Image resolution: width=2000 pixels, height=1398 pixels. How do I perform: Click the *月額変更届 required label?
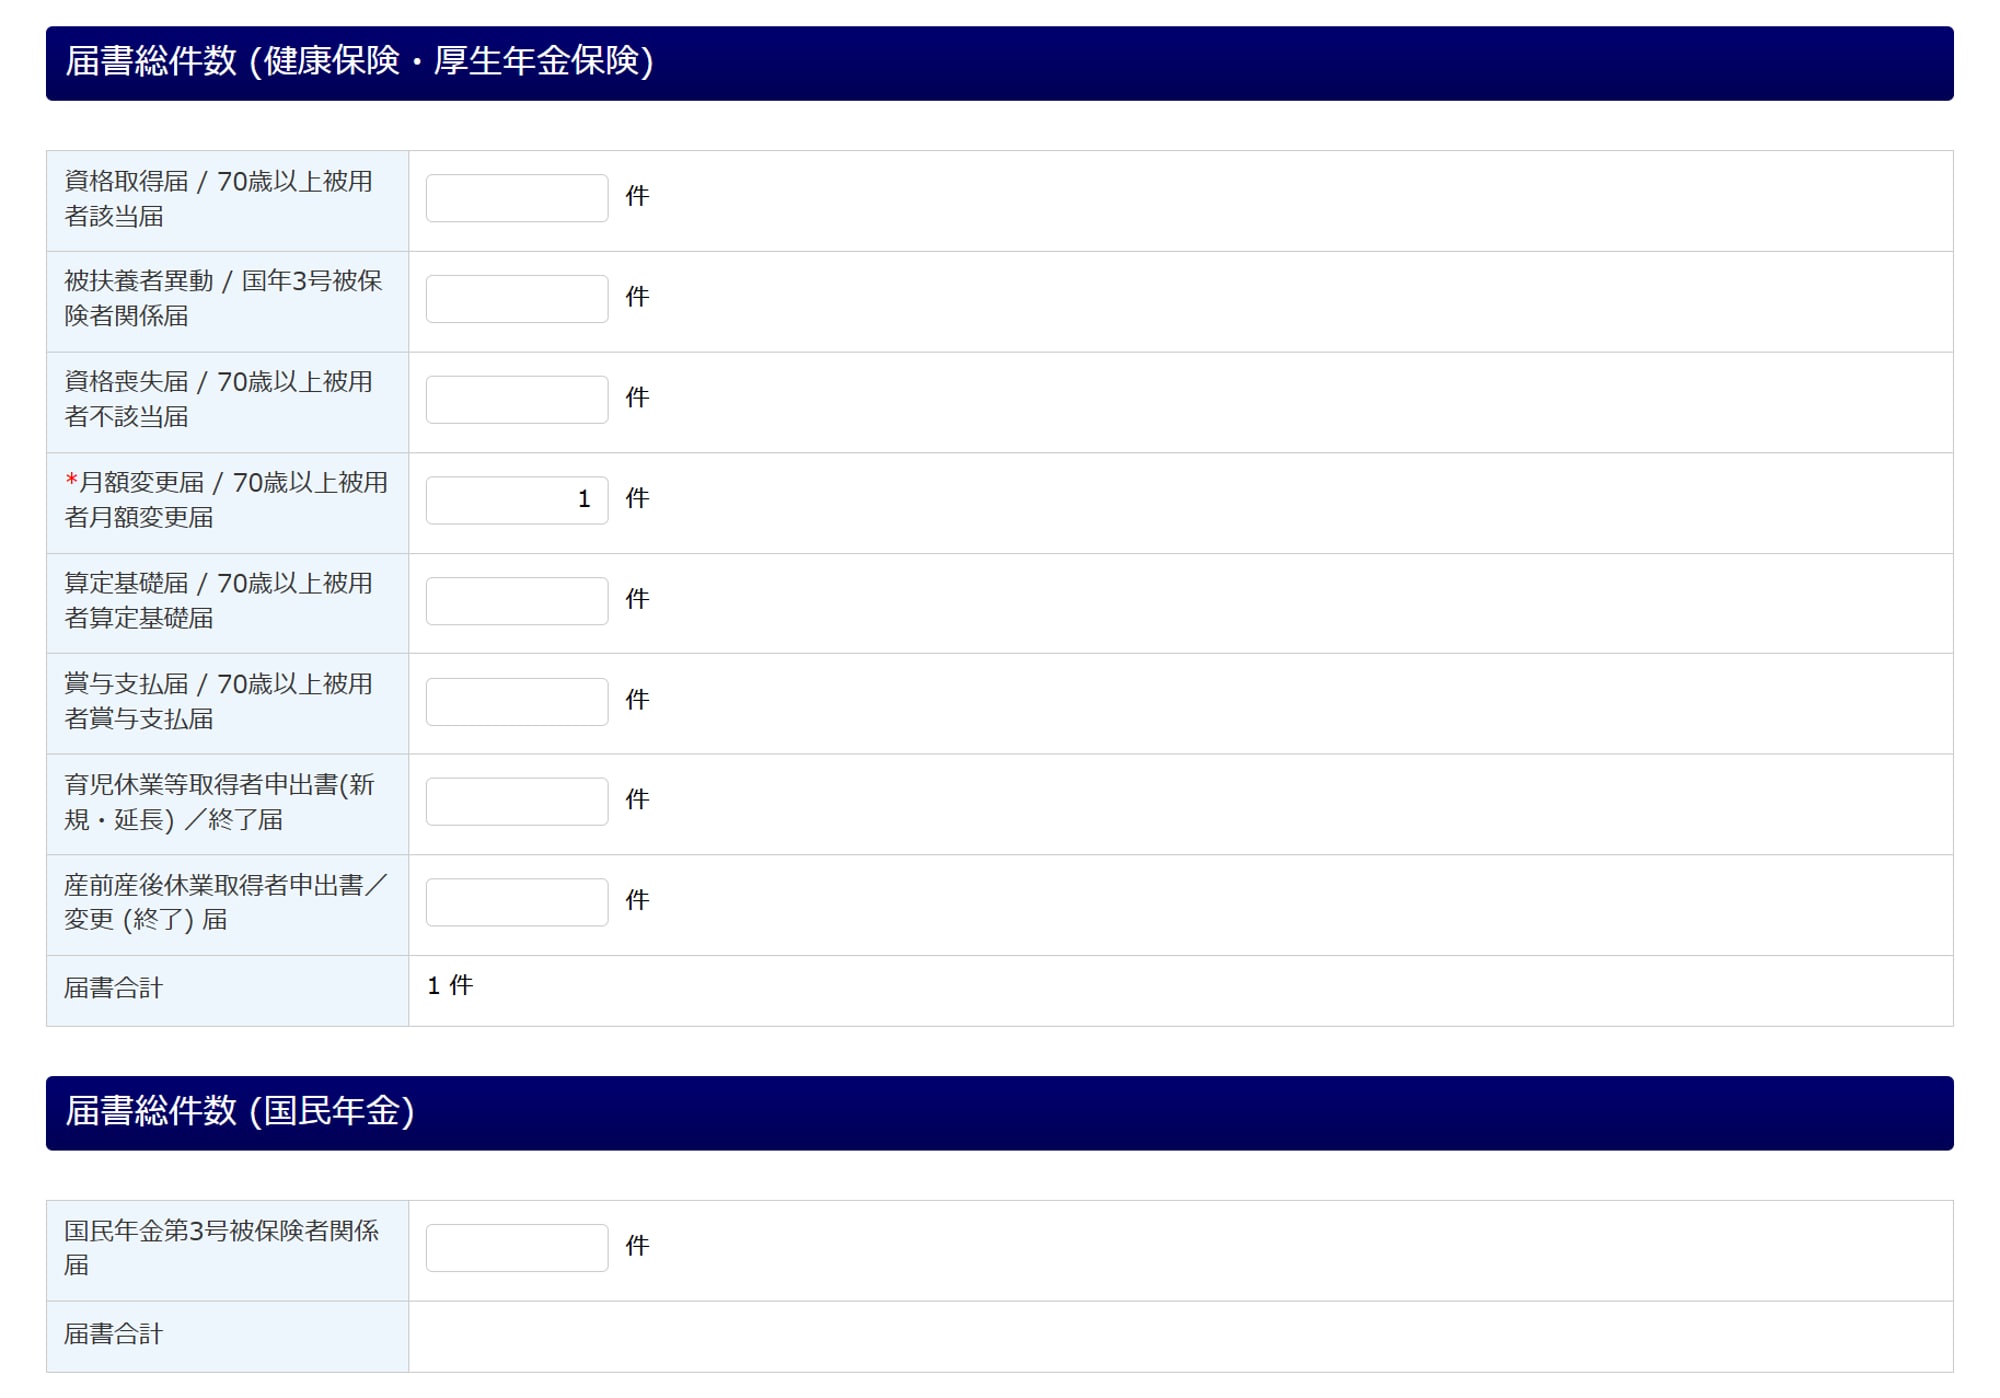(x=226, y=500)
